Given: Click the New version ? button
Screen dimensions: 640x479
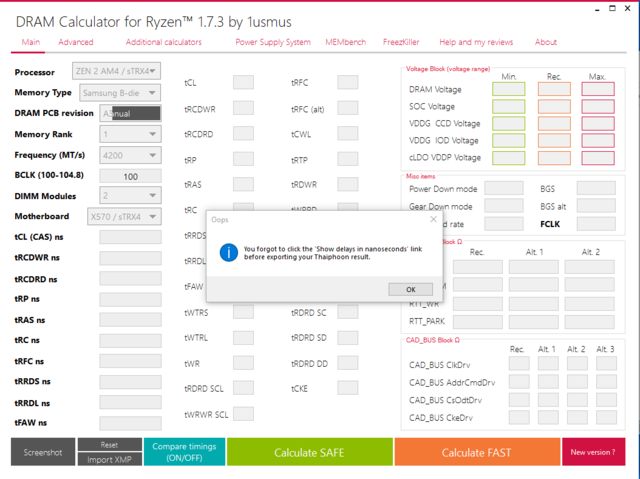Looking at the screenshot, I should pos(593,452).
